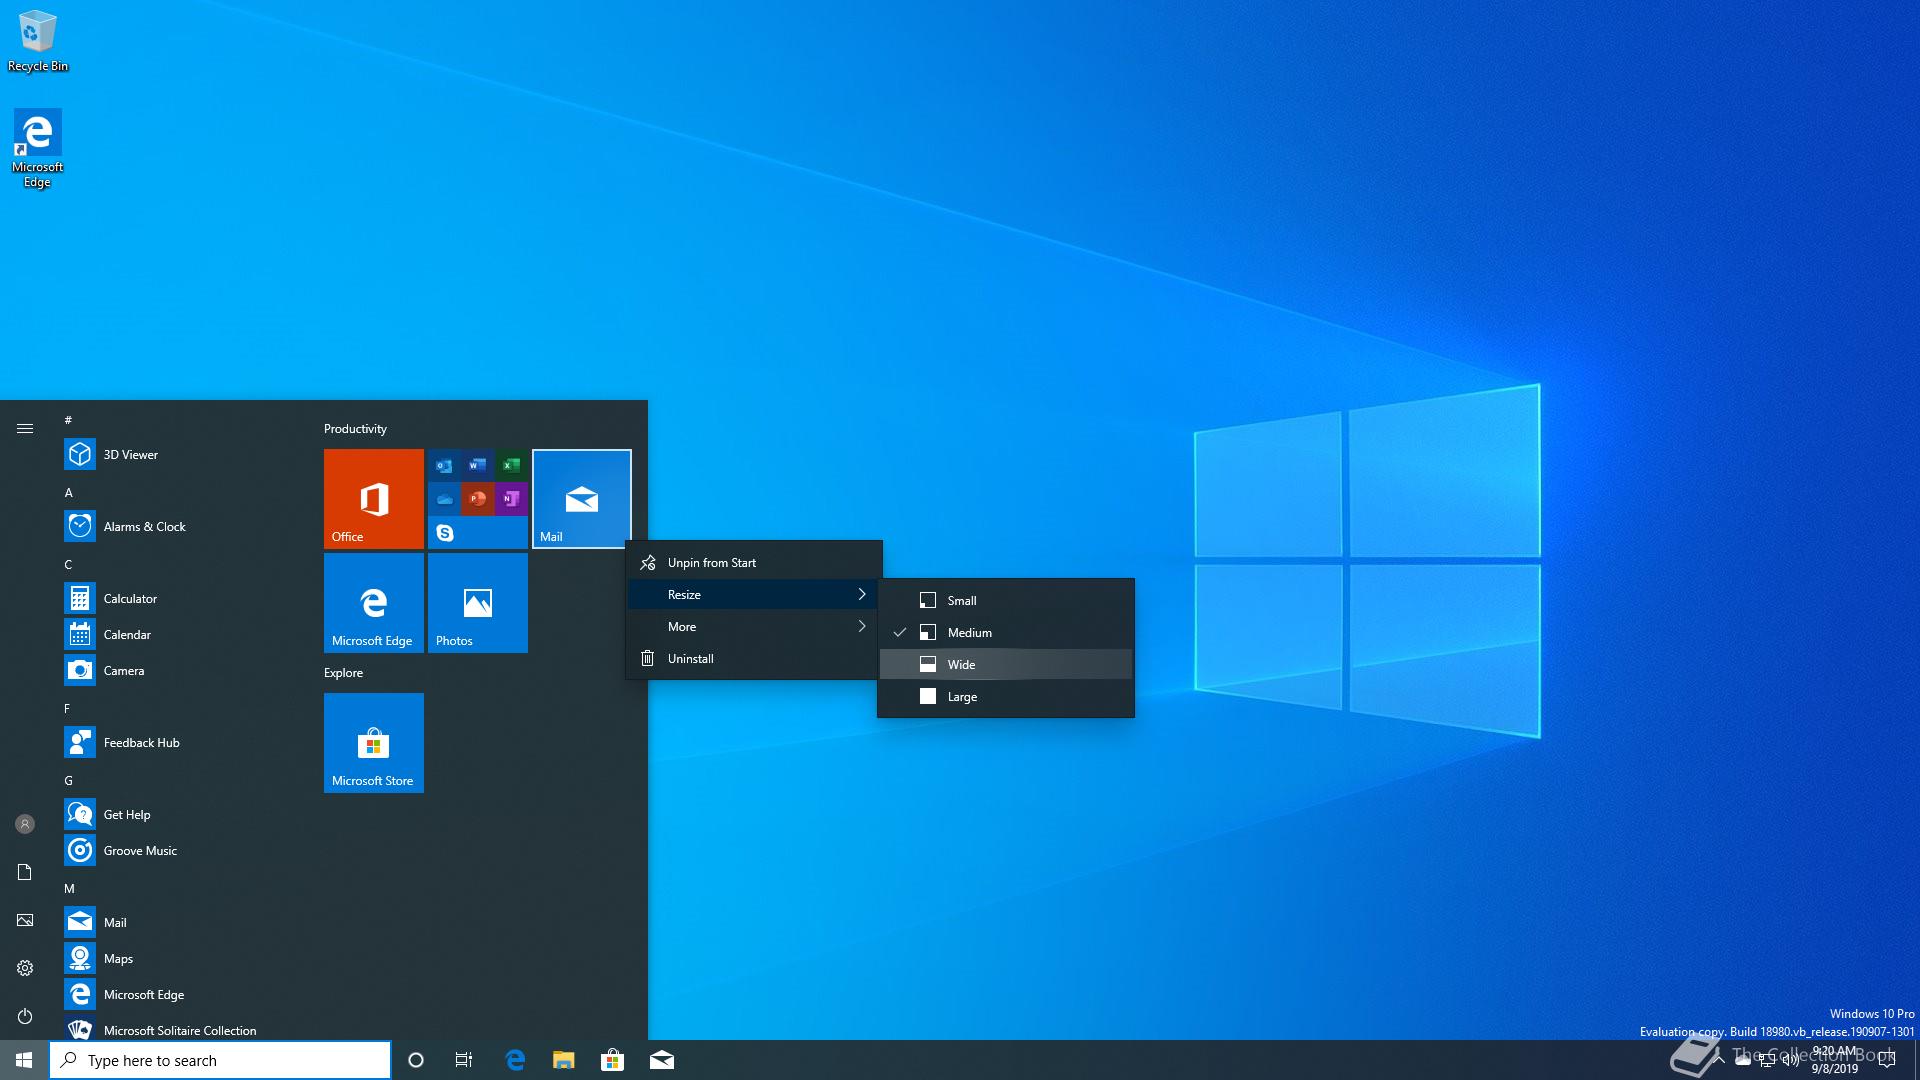This screenshot has height=1080, width=1920.
Task: Open File Explorer from the taskbar
Action: [x=564, y=1060]
